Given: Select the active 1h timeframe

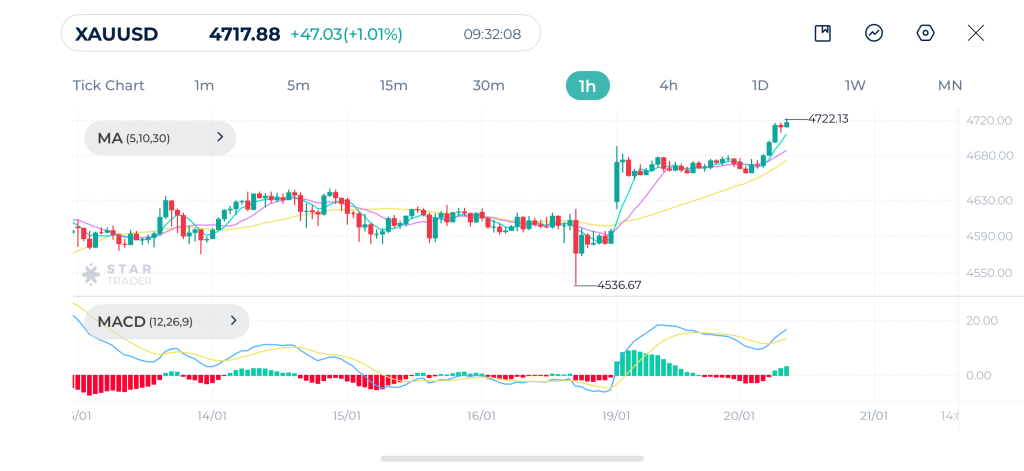Looking at the screenshot, I should pyautogui.click(x=587, y=86).
